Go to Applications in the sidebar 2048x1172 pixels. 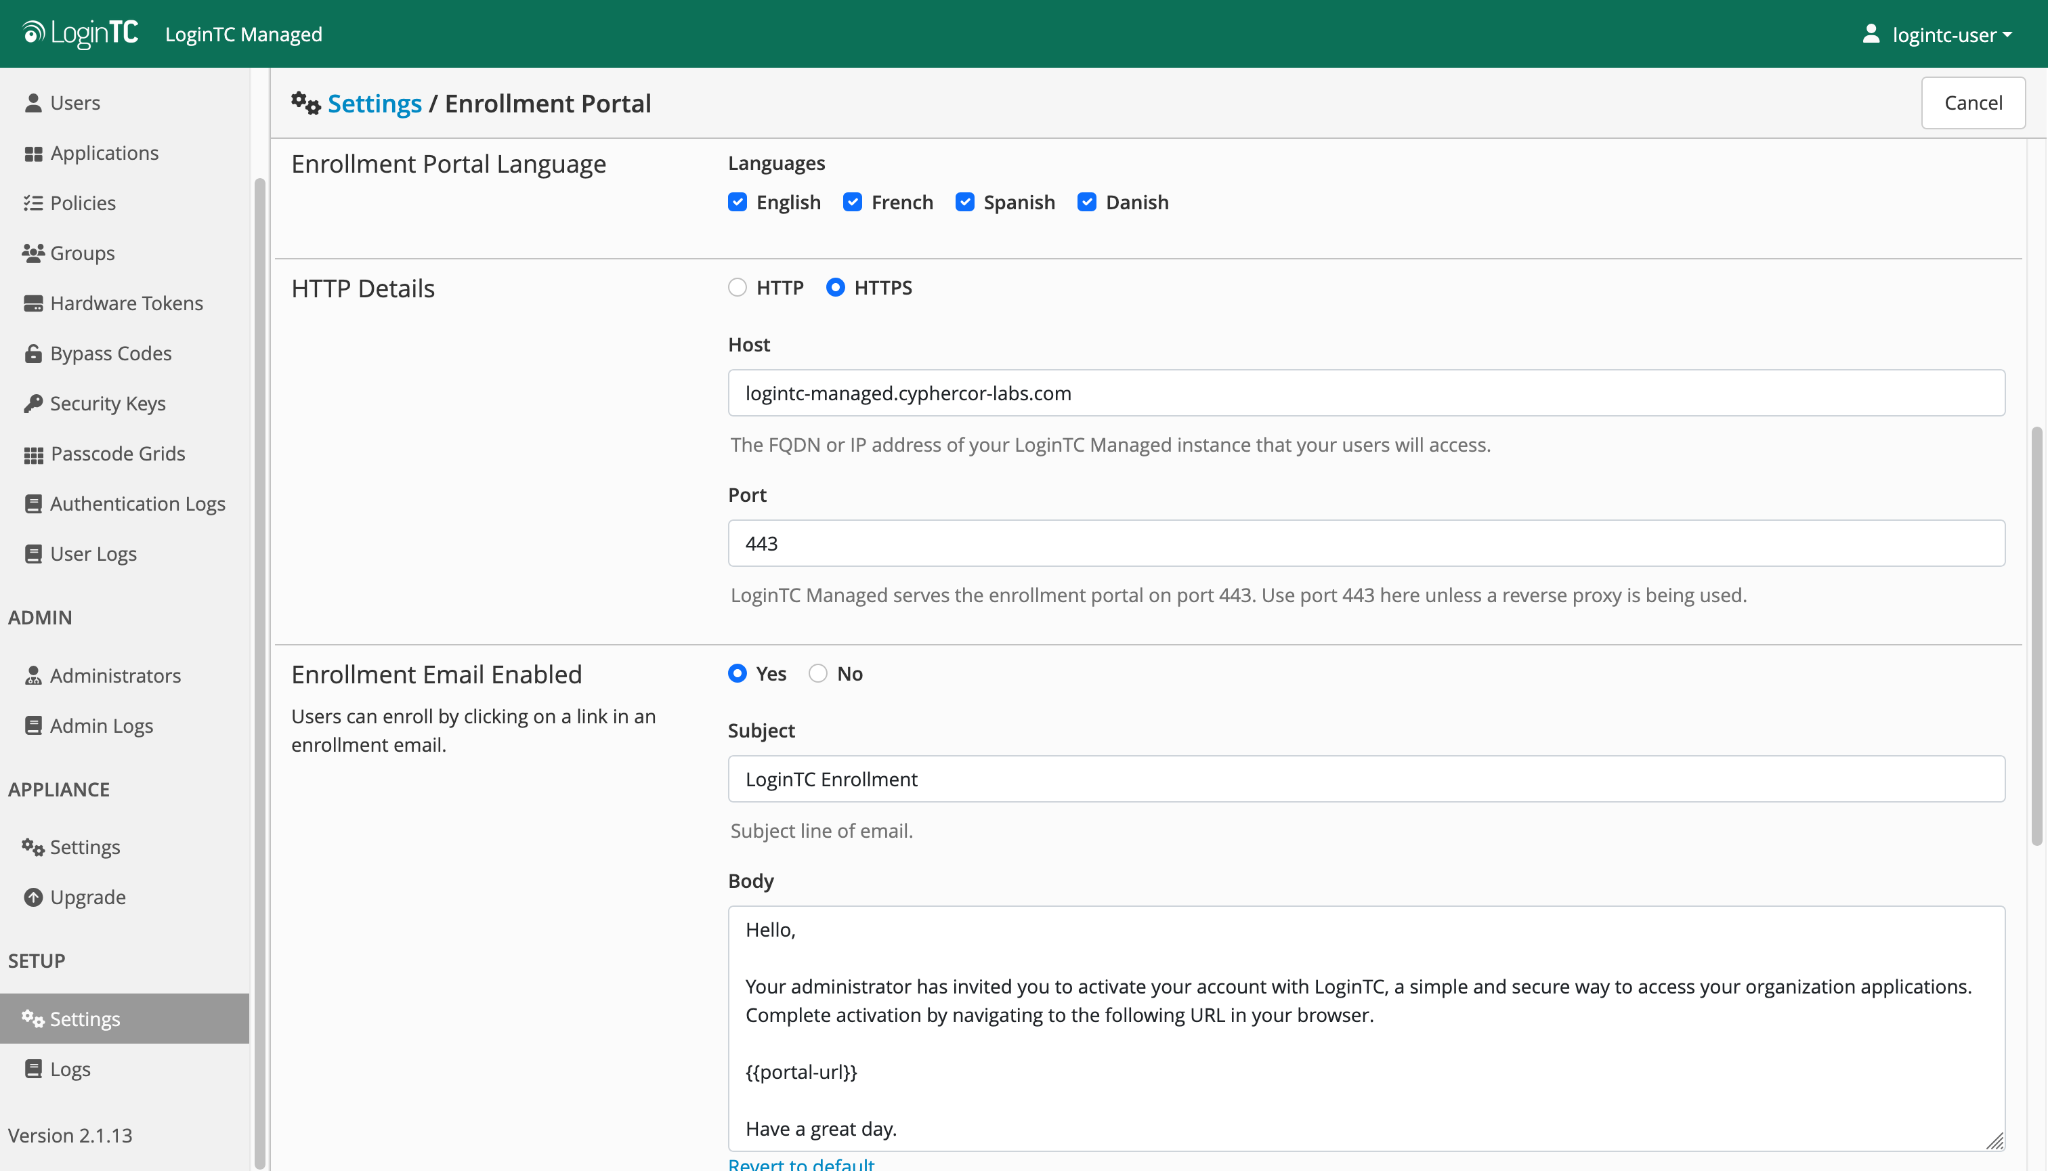point(104,153)
